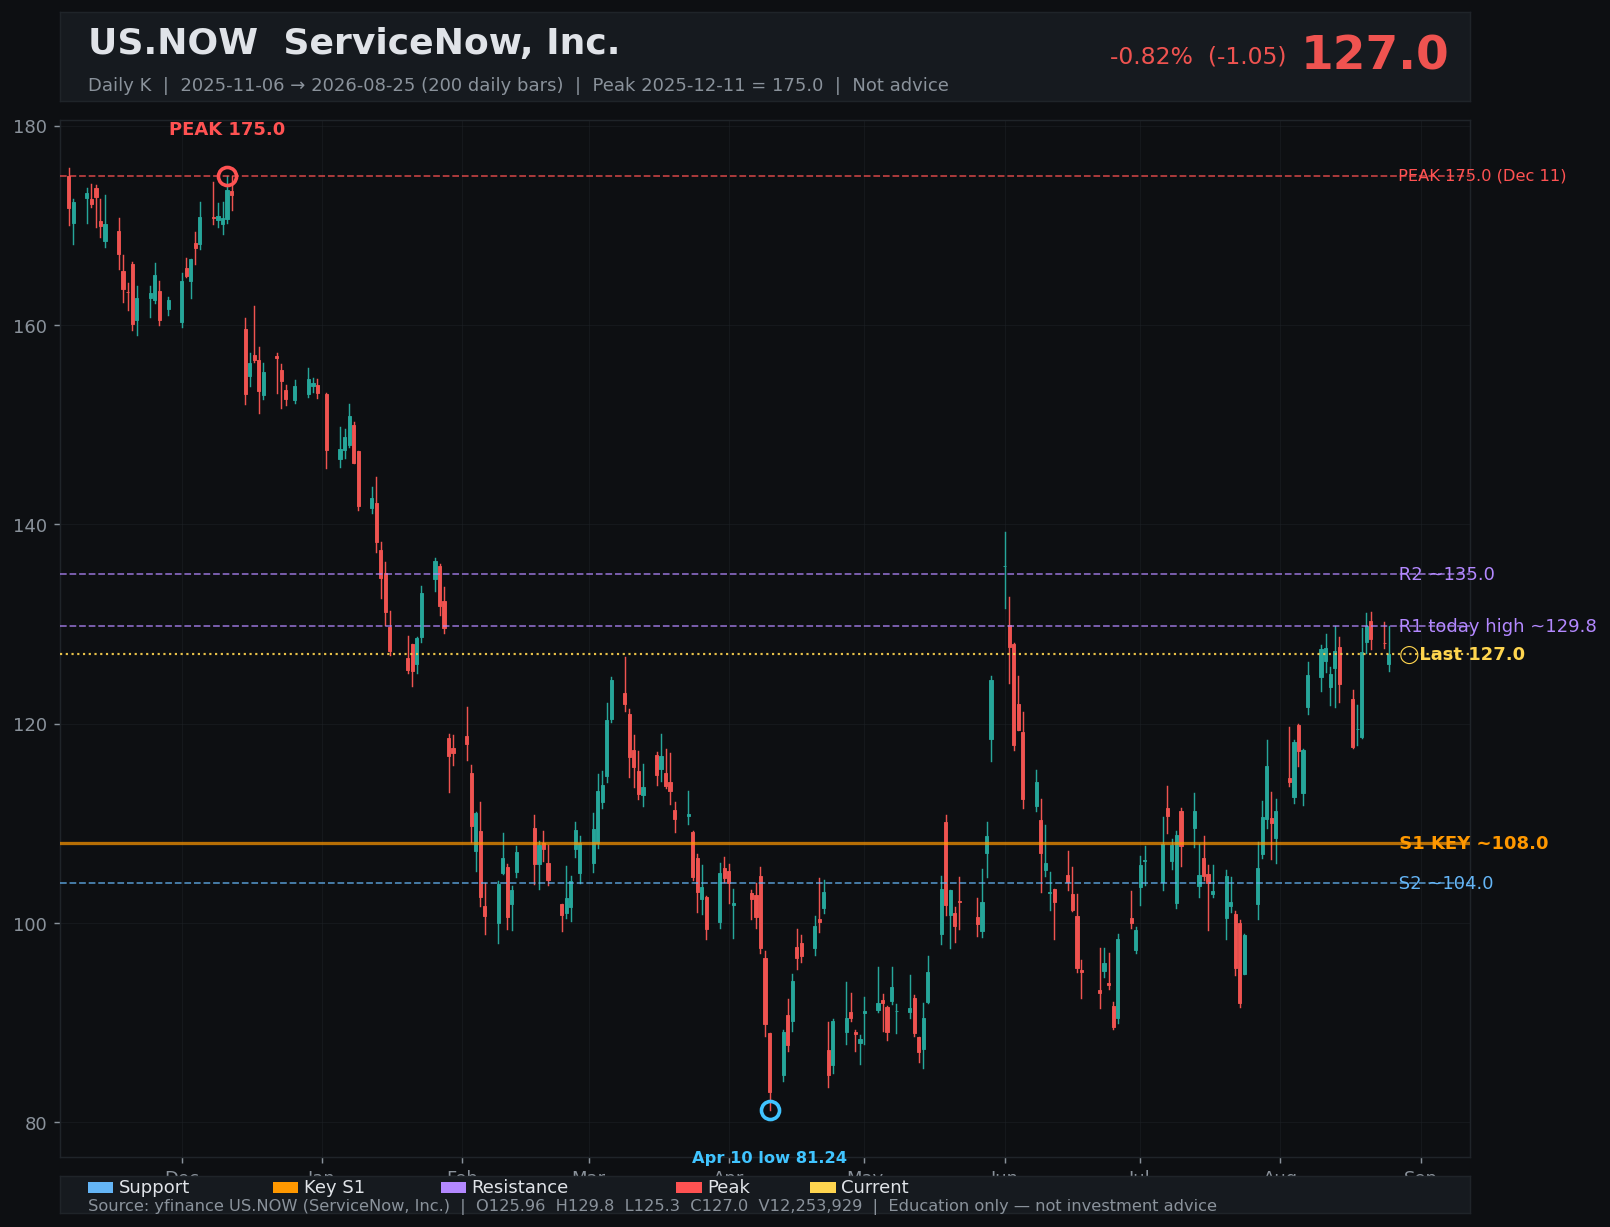
Task: Click the "R1 today high ~129.8" label
Action: tap(1497, 626)
